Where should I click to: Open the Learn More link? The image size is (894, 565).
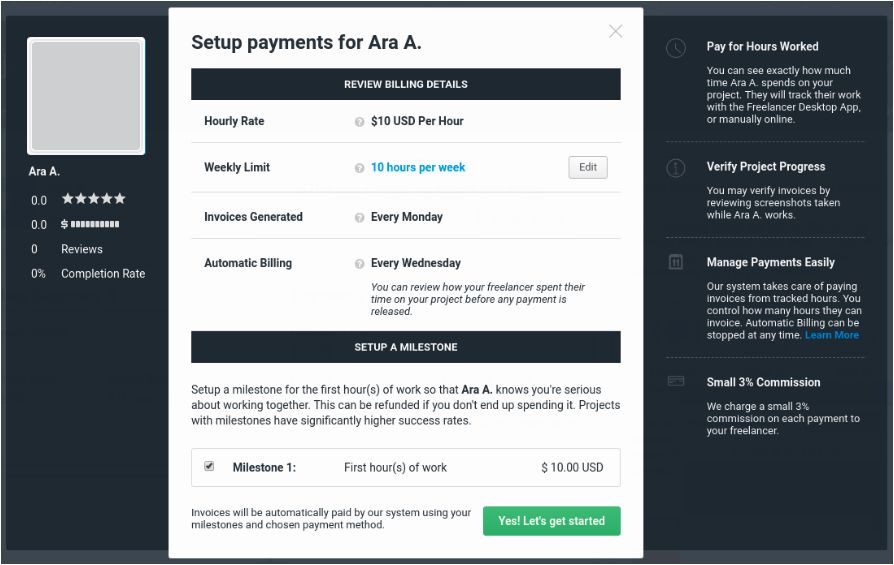pos(832,335)
